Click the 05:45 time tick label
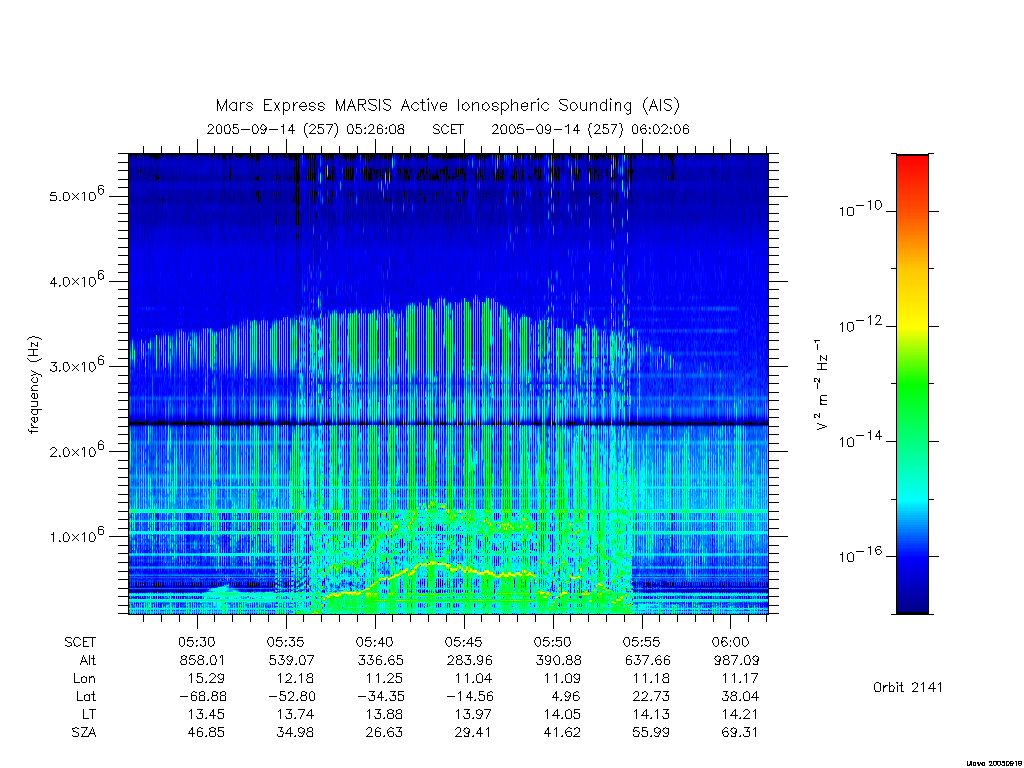 click(x=464, y=642)
